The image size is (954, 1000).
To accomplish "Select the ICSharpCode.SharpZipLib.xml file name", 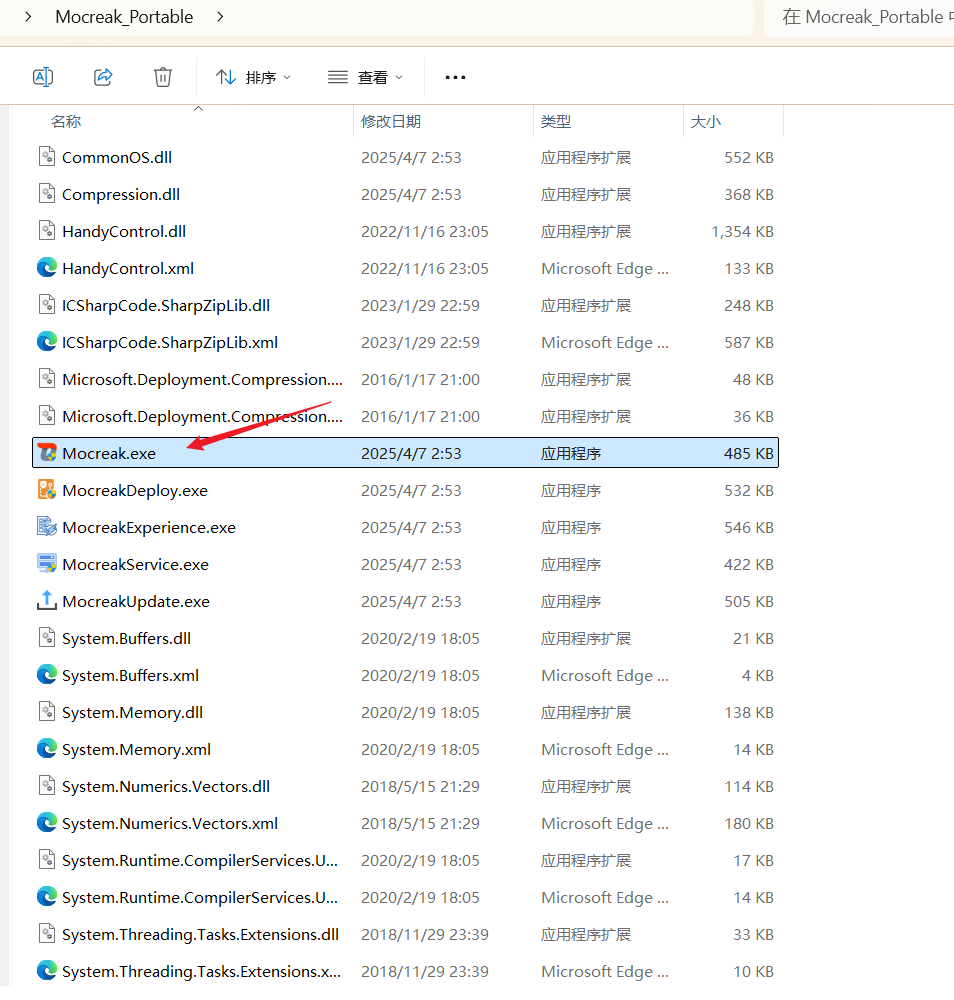I will click(x=170, y=342).
